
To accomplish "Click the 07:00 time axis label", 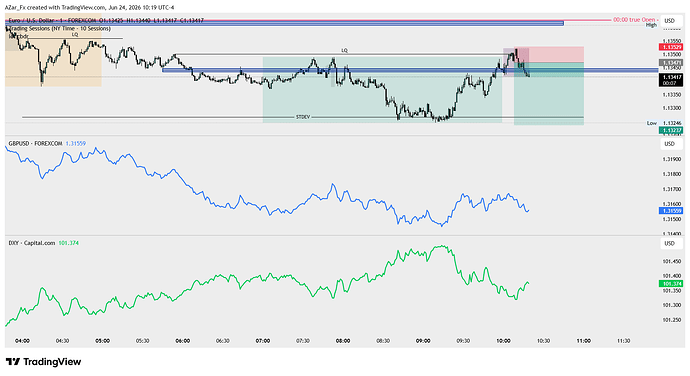I will pos(263,341).
